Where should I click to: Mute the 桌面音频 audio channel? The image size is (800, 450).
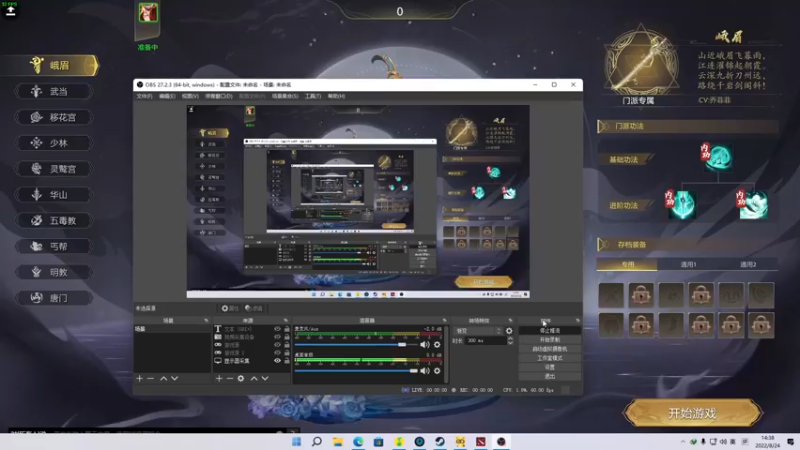click(x=424, y=371)
